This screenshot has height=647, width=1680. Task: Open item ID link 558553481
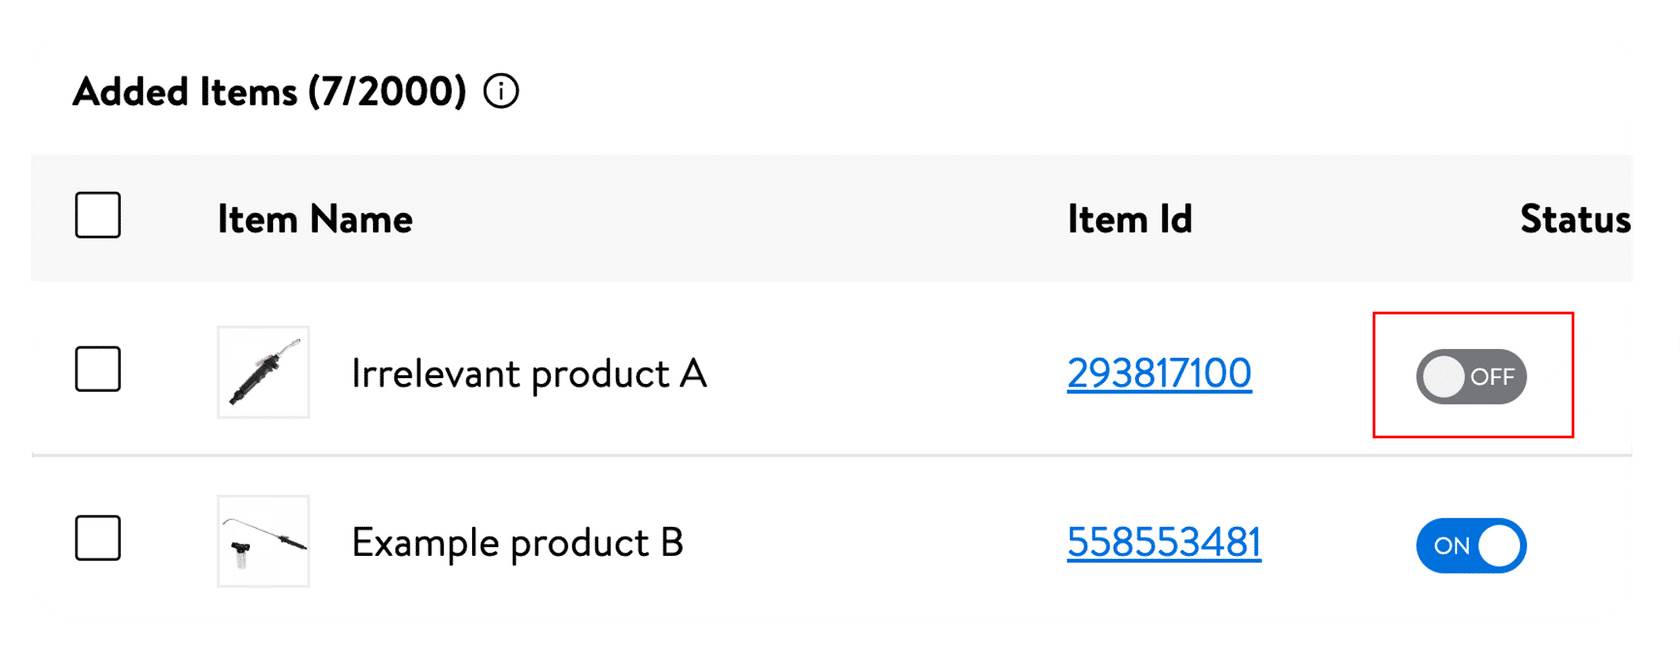point(1164,543)
